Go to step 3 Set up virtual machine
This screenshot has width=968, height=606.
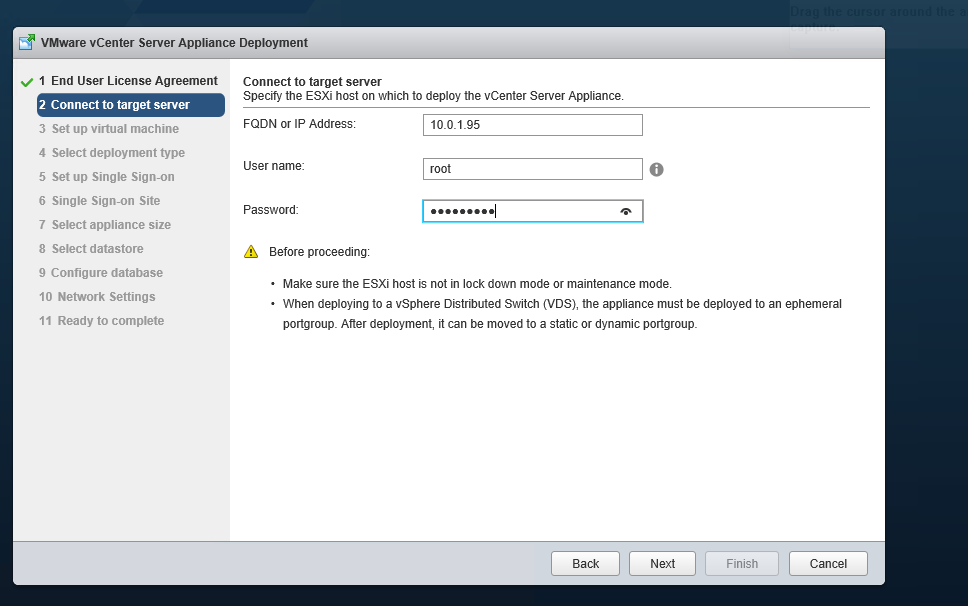(109, 128)
